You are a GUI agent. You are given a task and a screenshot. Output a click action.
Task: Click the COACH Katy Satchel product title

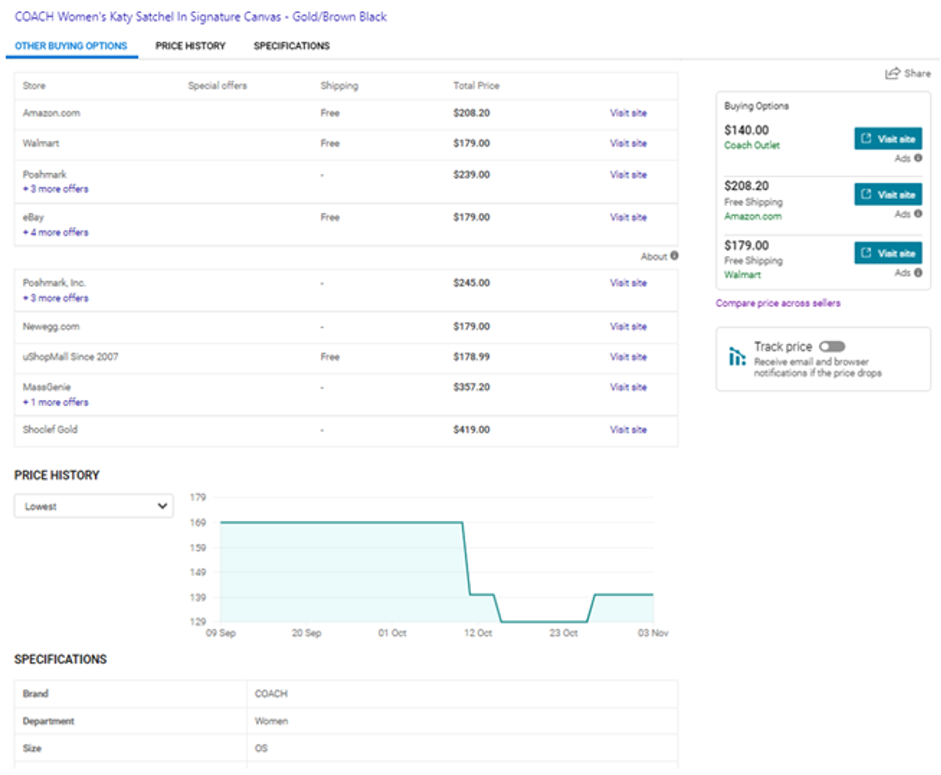coord(200,17)
